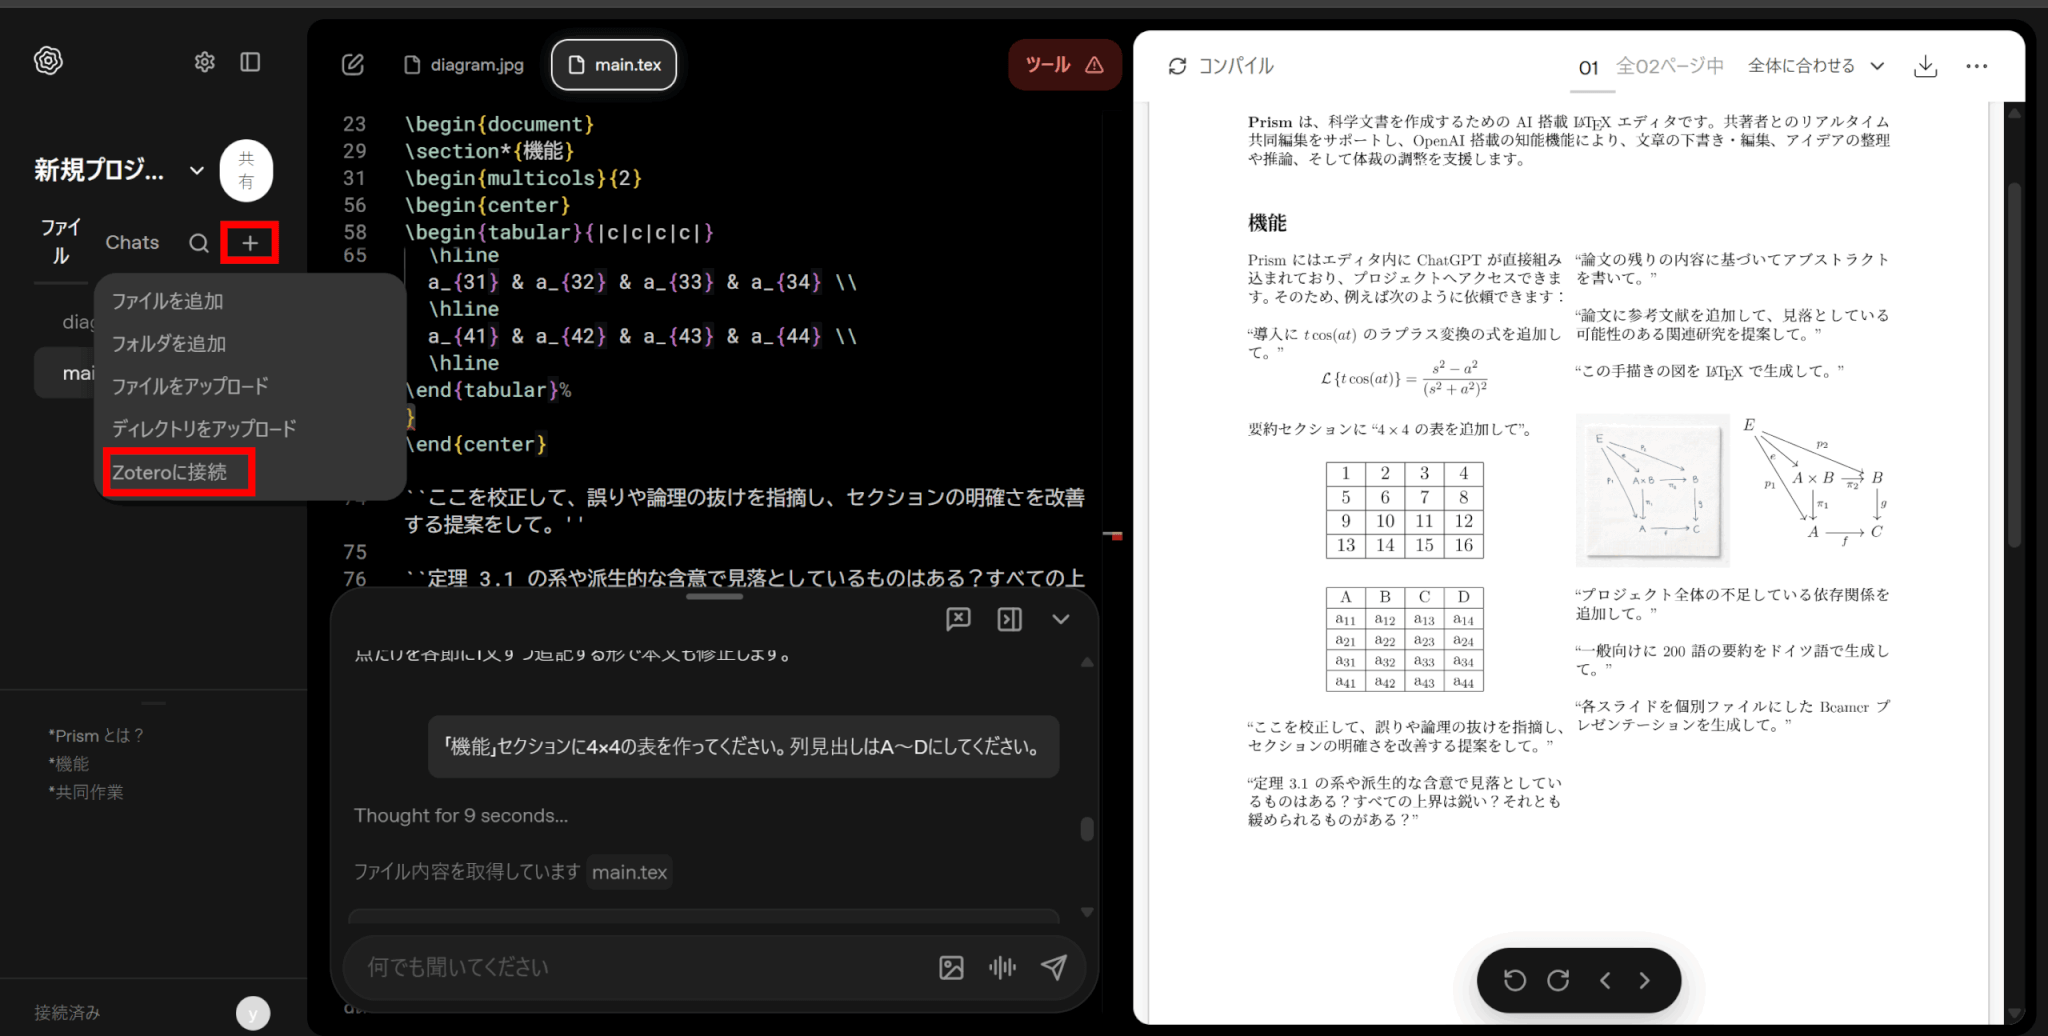The width and height of the screenshot is (2048, 1036).
Task: Open the ツール warning button
Action: [1064, 65]
